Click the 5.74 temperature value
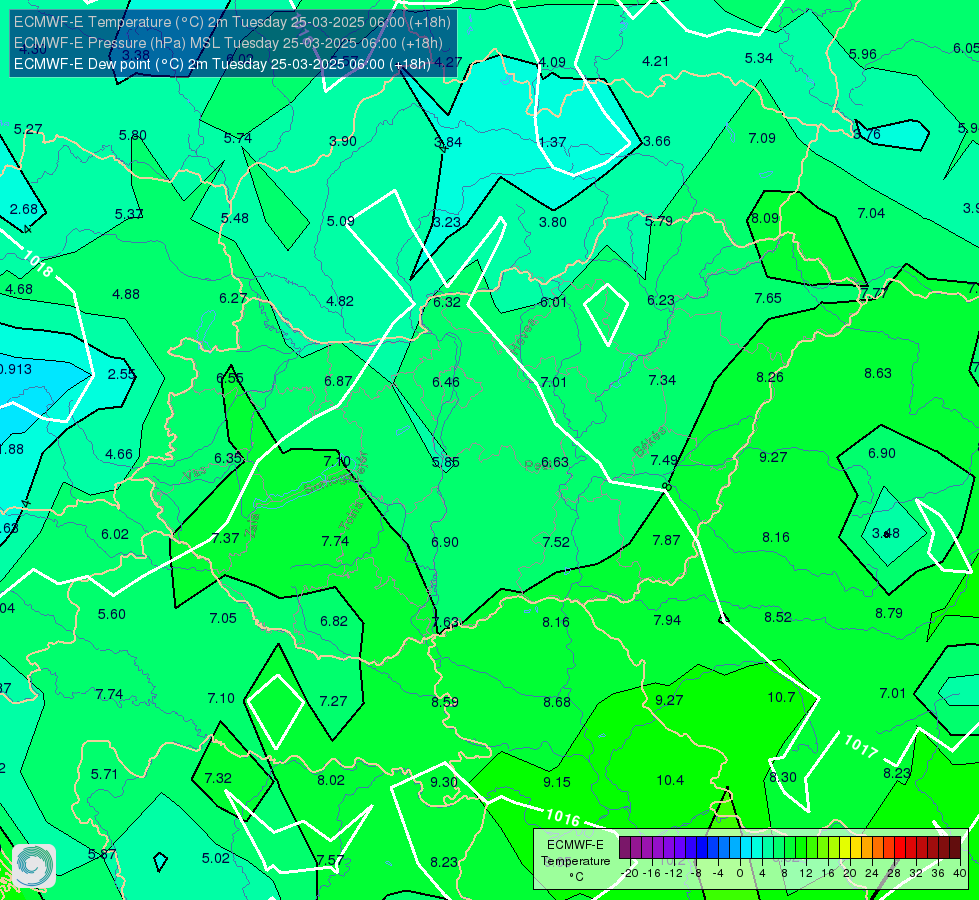 point(237,139)
